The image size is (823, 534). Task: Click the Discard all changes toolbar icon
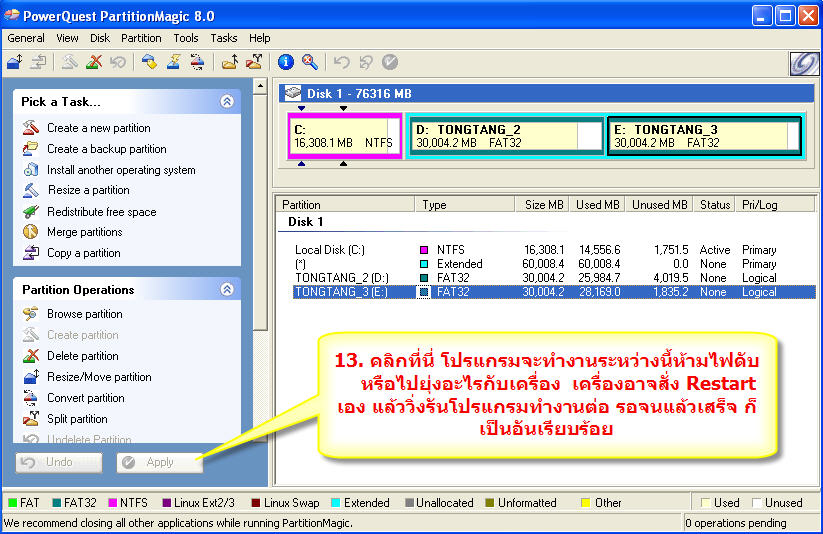coord(366,62)
